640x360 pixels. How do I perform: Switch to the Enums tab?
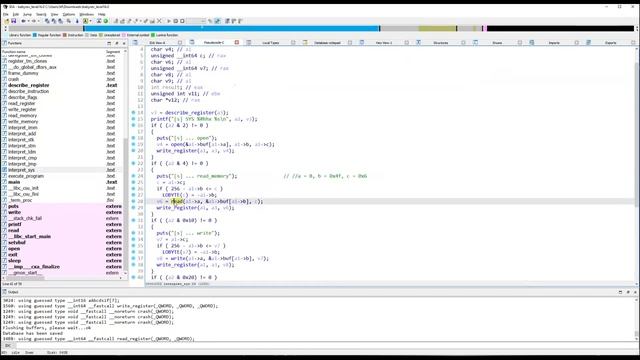tap(497, 42)
